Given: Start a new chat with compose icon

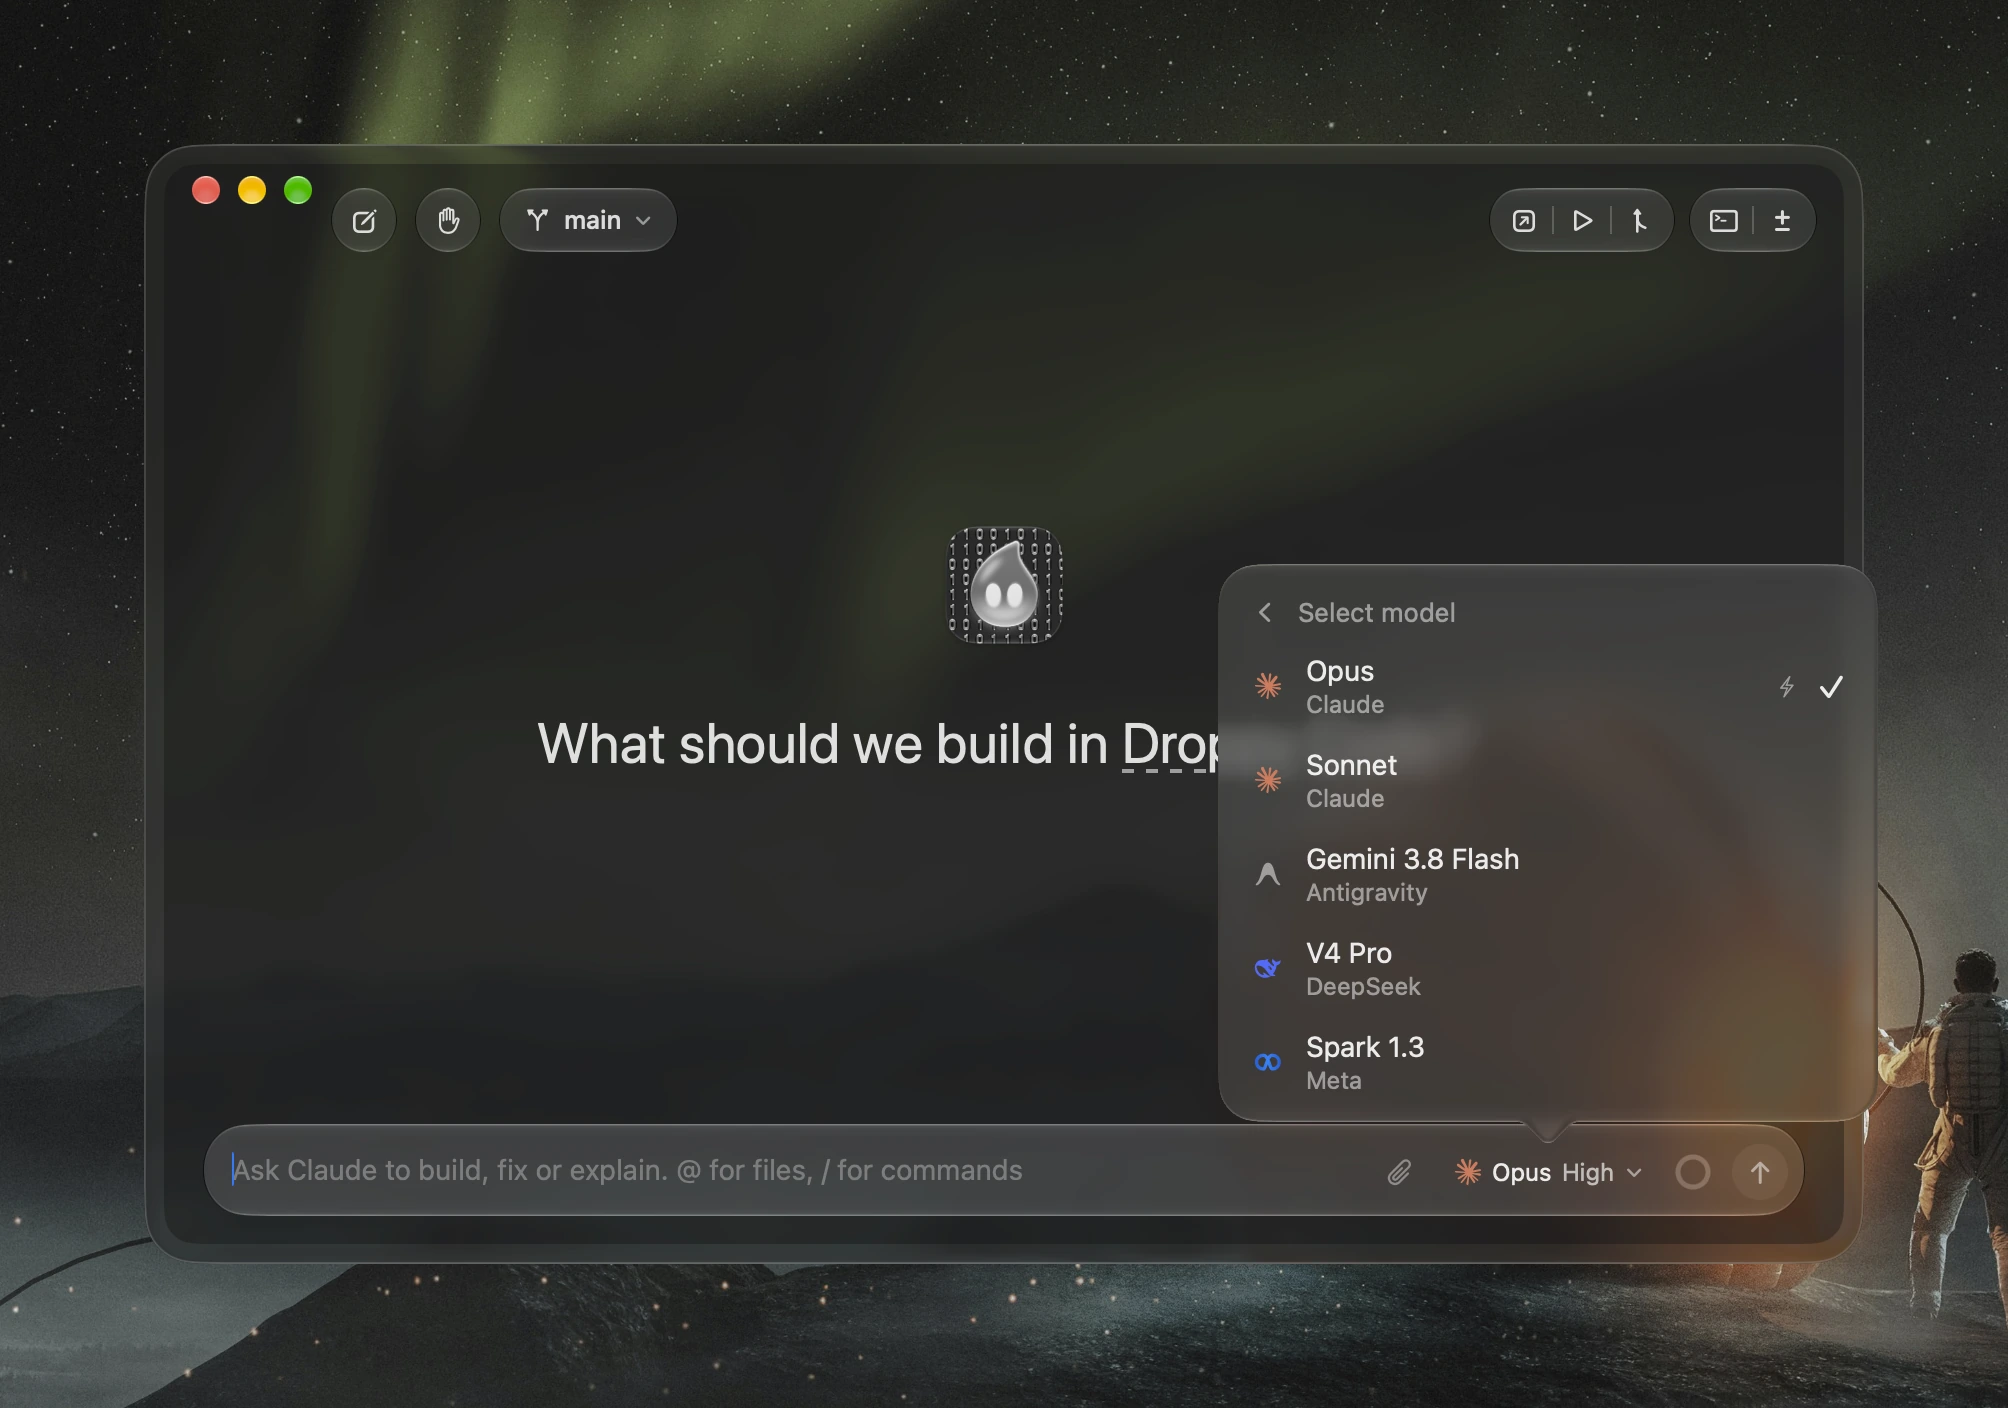Looking at the screenshot, I should [x=364, y=220].
